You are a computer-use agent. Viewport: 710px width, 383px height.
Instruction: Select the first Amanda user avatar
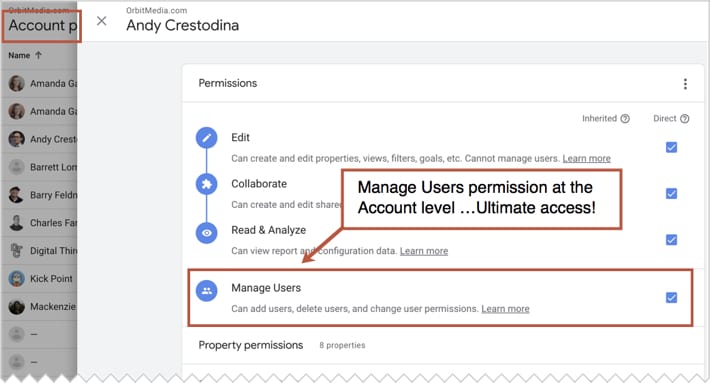pyautogui.click(x=16, y=83)
